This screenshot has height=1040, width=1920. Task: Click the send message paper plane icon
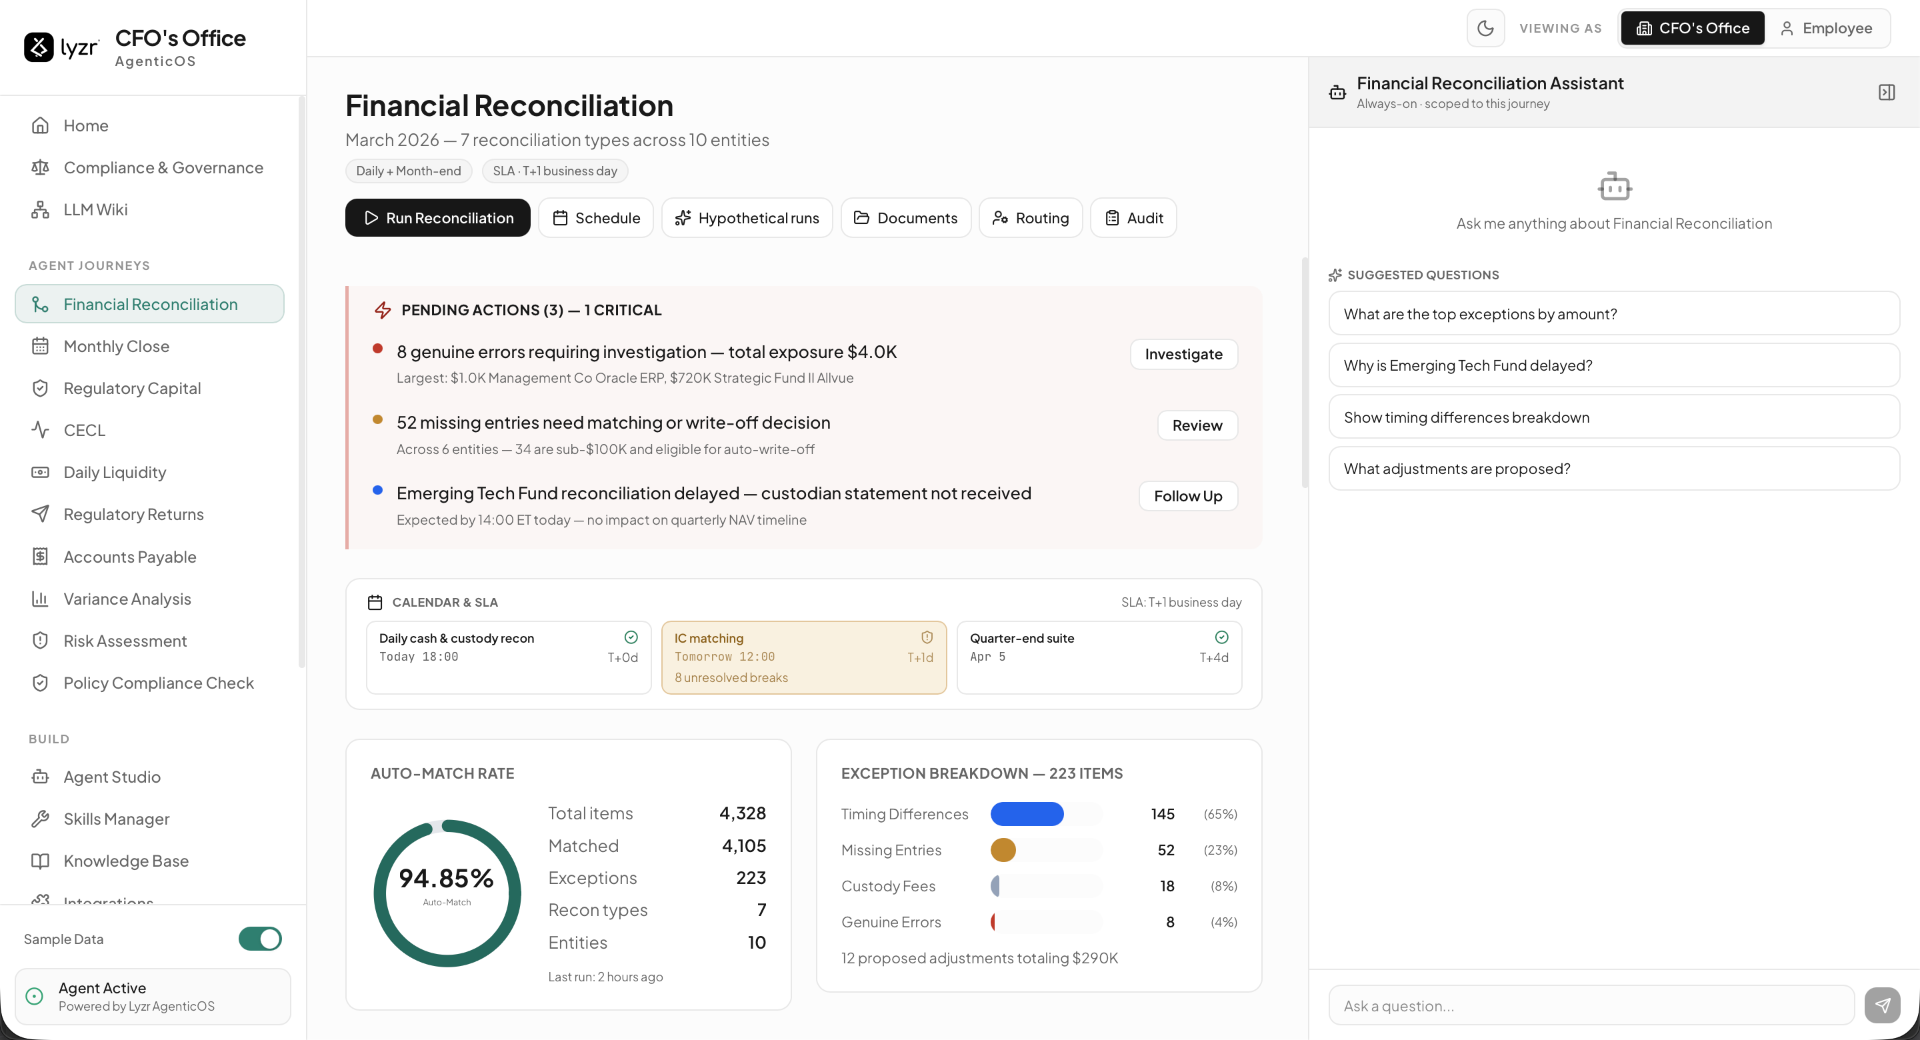click(x=1882, y=1005)
